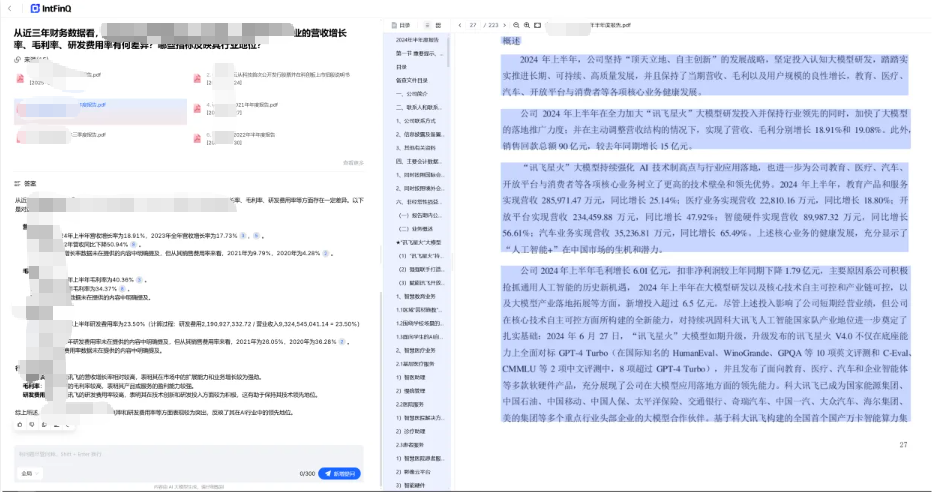Click the answer panel vertical scrollbar
Screen dimensions: 932x492
[380, 389]
